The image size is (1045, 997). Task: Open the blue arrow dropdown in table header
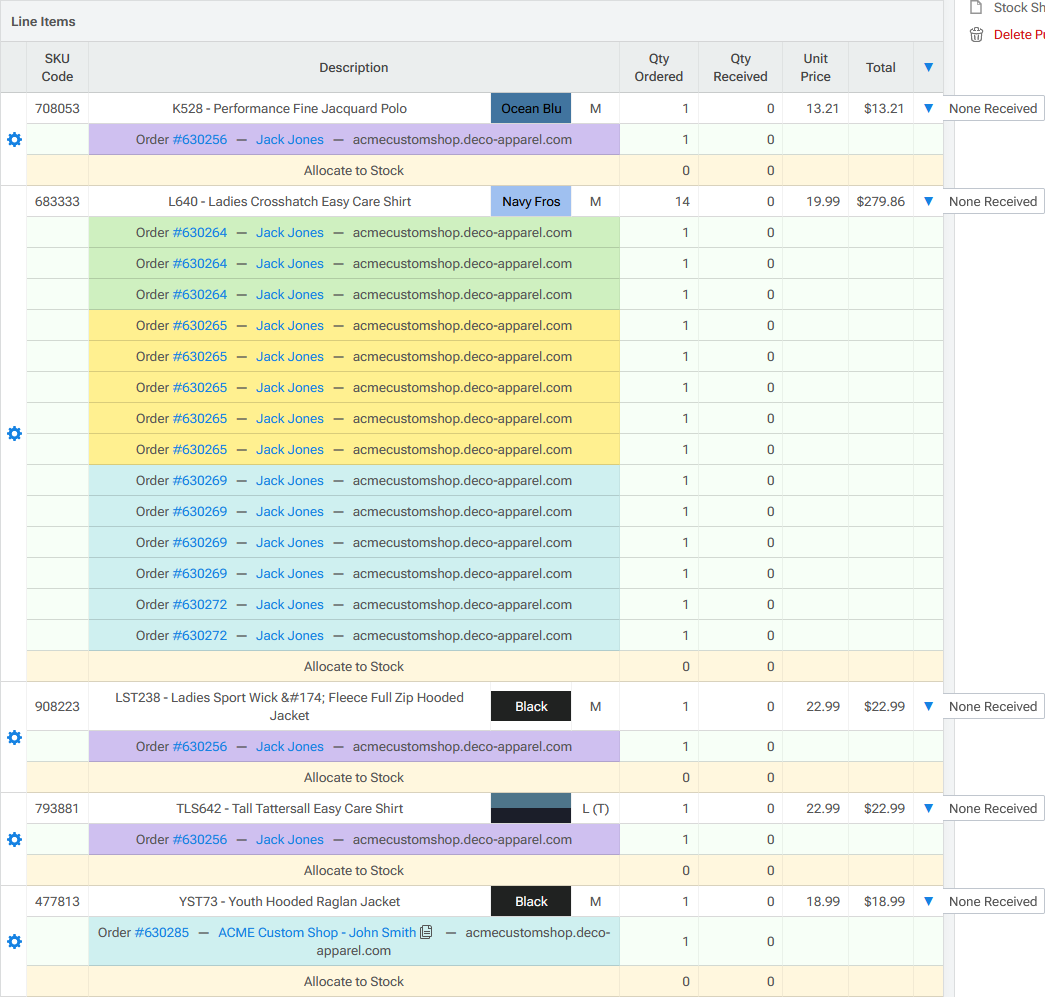point(928,67)
